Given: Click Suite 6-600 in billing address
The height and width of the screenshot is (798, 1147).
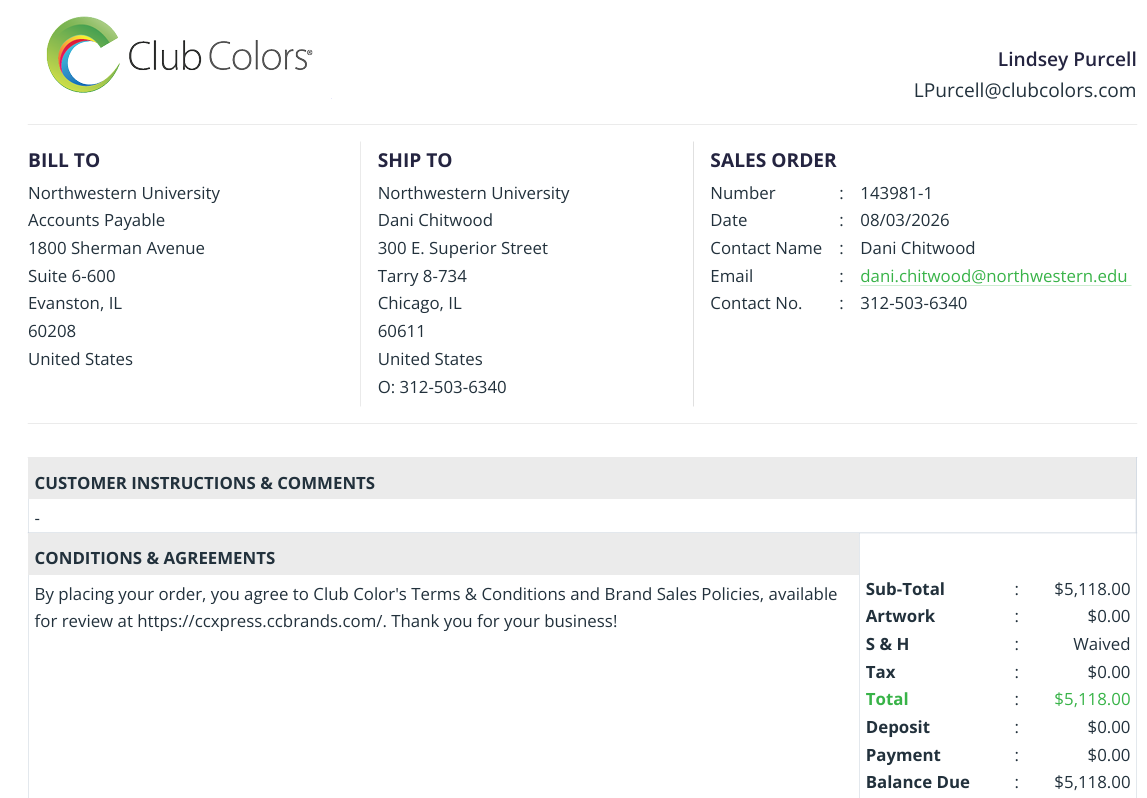Looking at the screenshot, I should (x=72, y=276).
